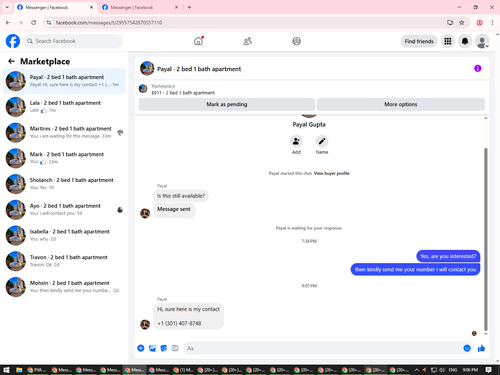Image resolution: width=500 pixels, height=375 pixels.
Task: Click More options button
Action: pos(400,104)
